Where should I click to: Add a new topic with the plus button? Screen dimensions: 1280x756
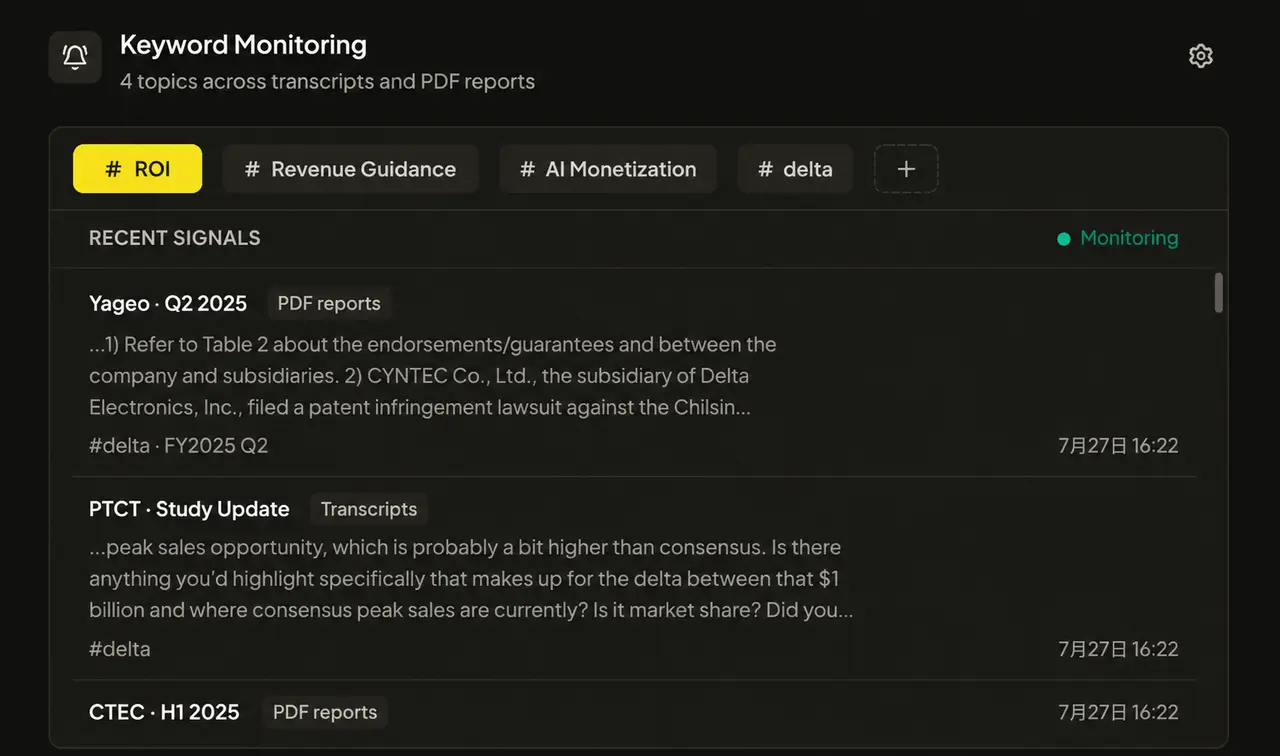click(x=906, y=169)
